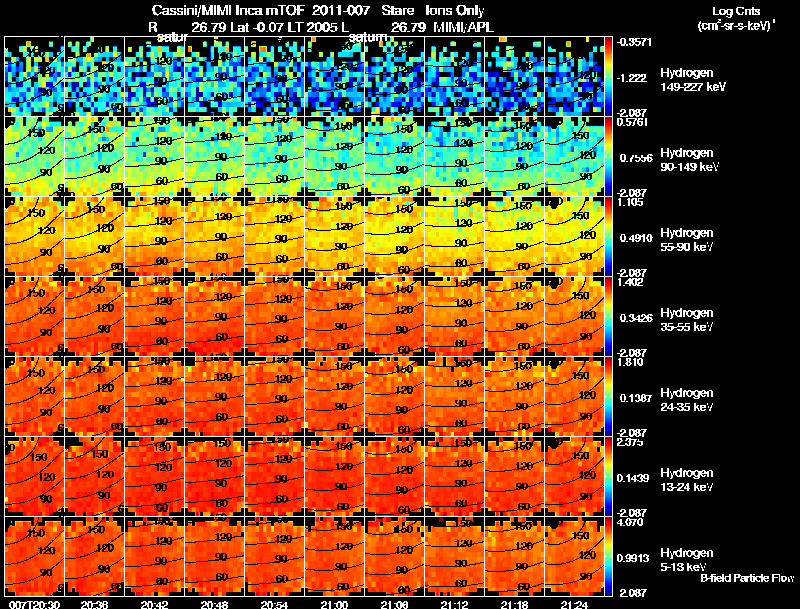This screenshot has width=800, height=609.
Task: Click the 1.402 colorbar value
Action: click(630, 283)
